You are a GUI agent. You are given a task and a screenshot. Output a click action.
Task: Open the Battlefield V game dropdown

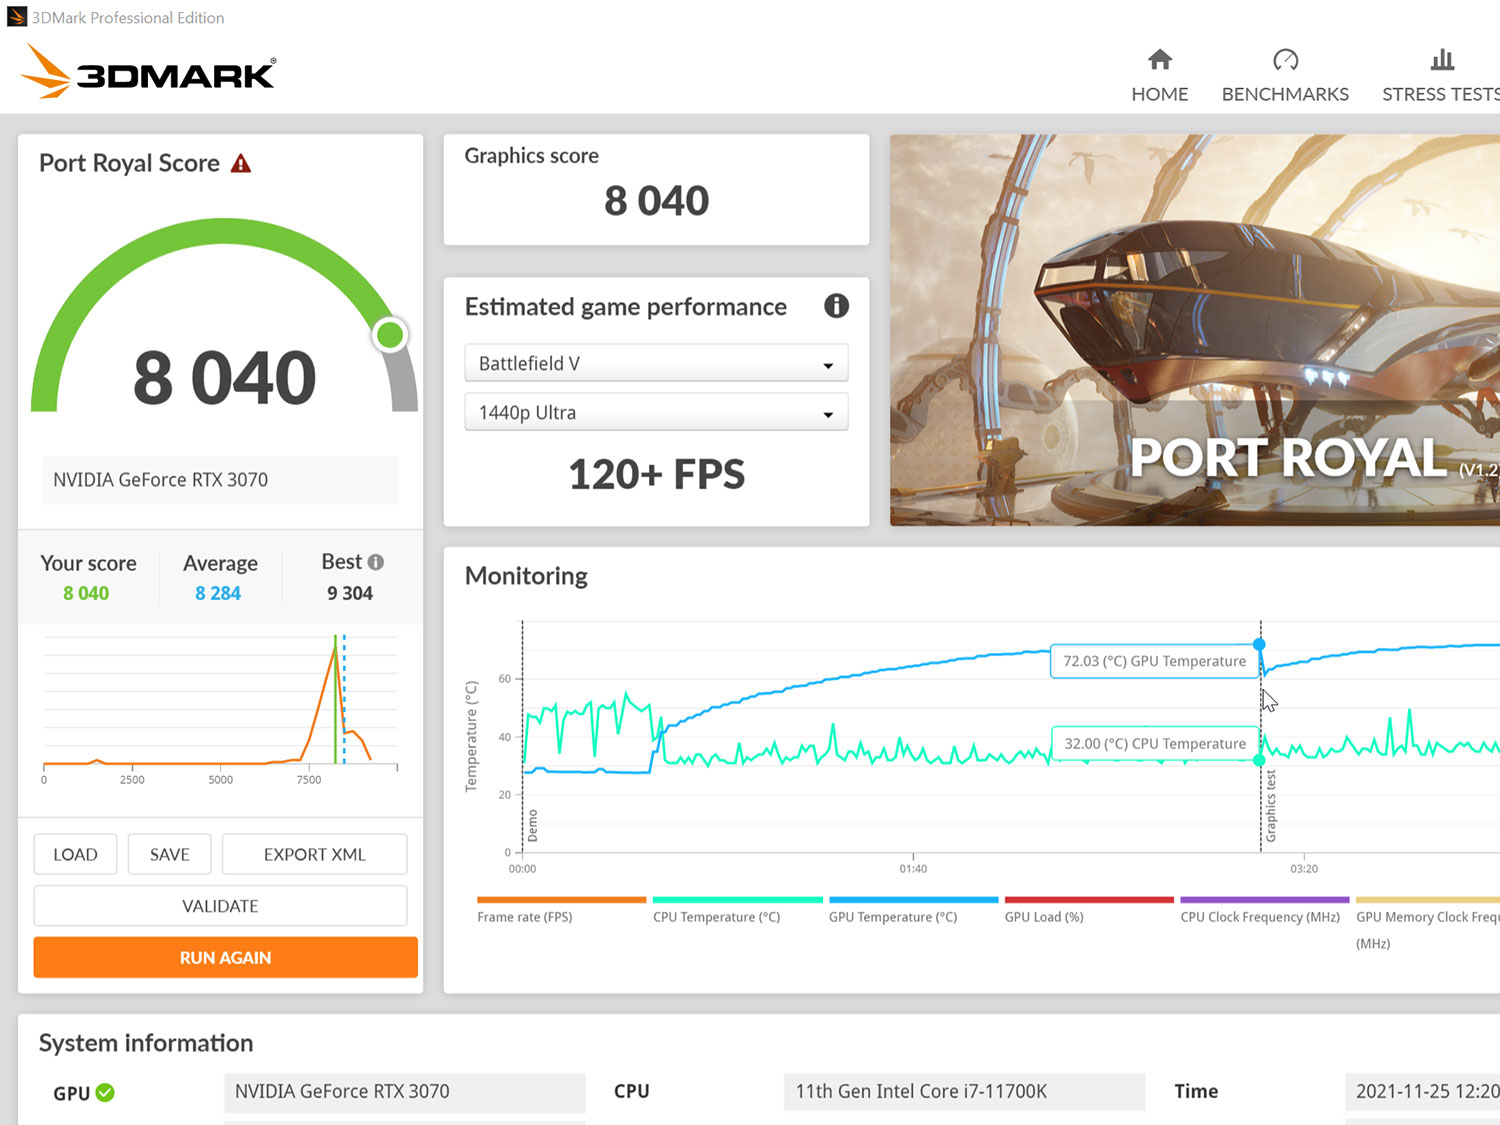point(656,363)
